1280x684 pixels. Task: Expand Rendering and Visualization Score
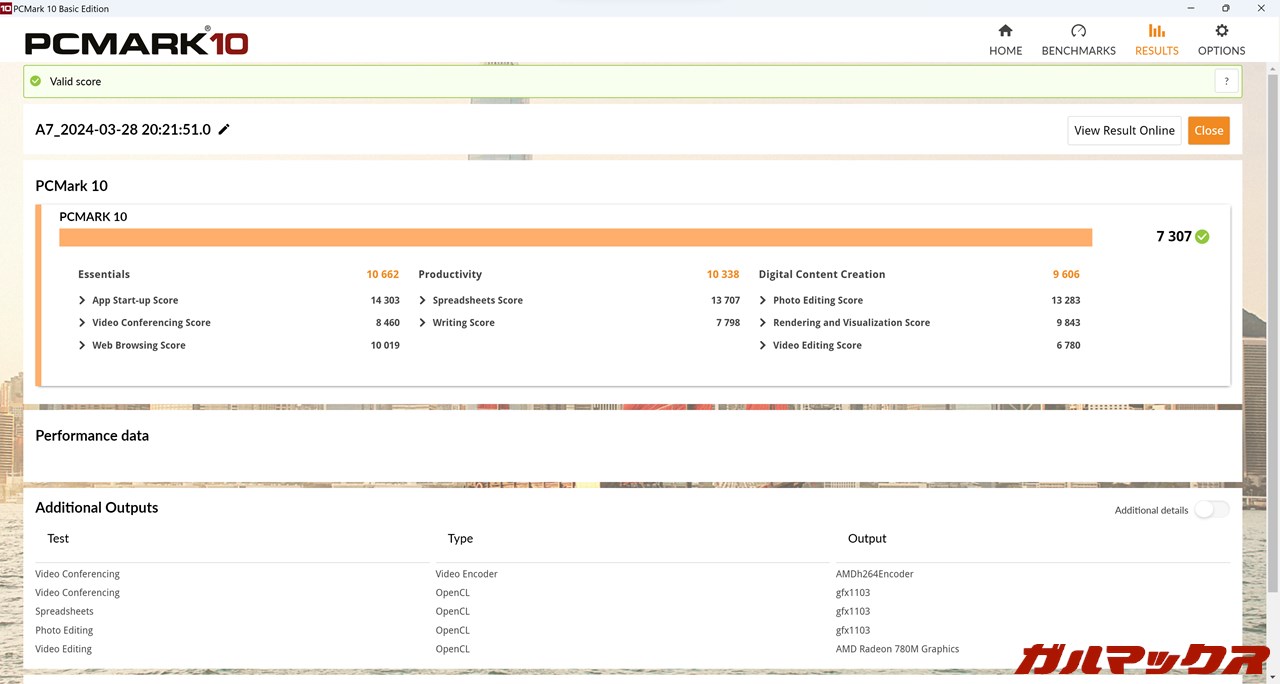[763, 323]
